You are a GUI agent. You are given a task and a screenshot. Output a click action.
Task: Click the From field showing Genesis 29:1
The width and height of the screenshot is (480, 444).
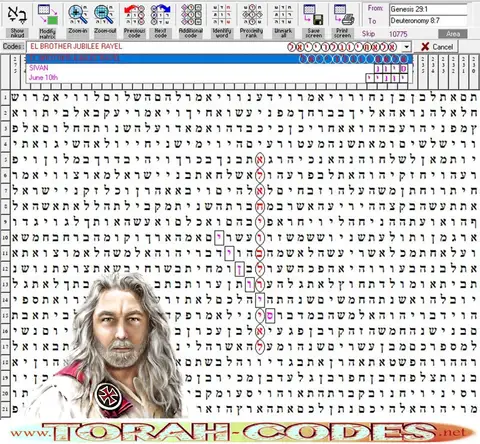(x=428, y=9)
